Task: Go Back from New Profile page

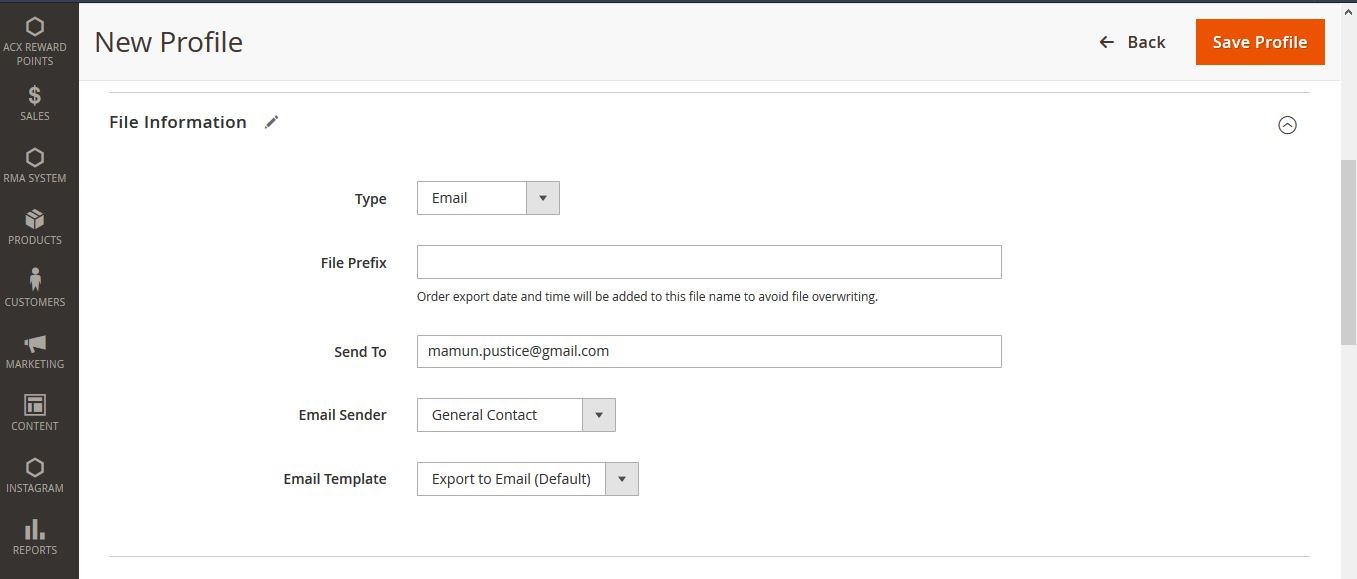Action: 1132,42
